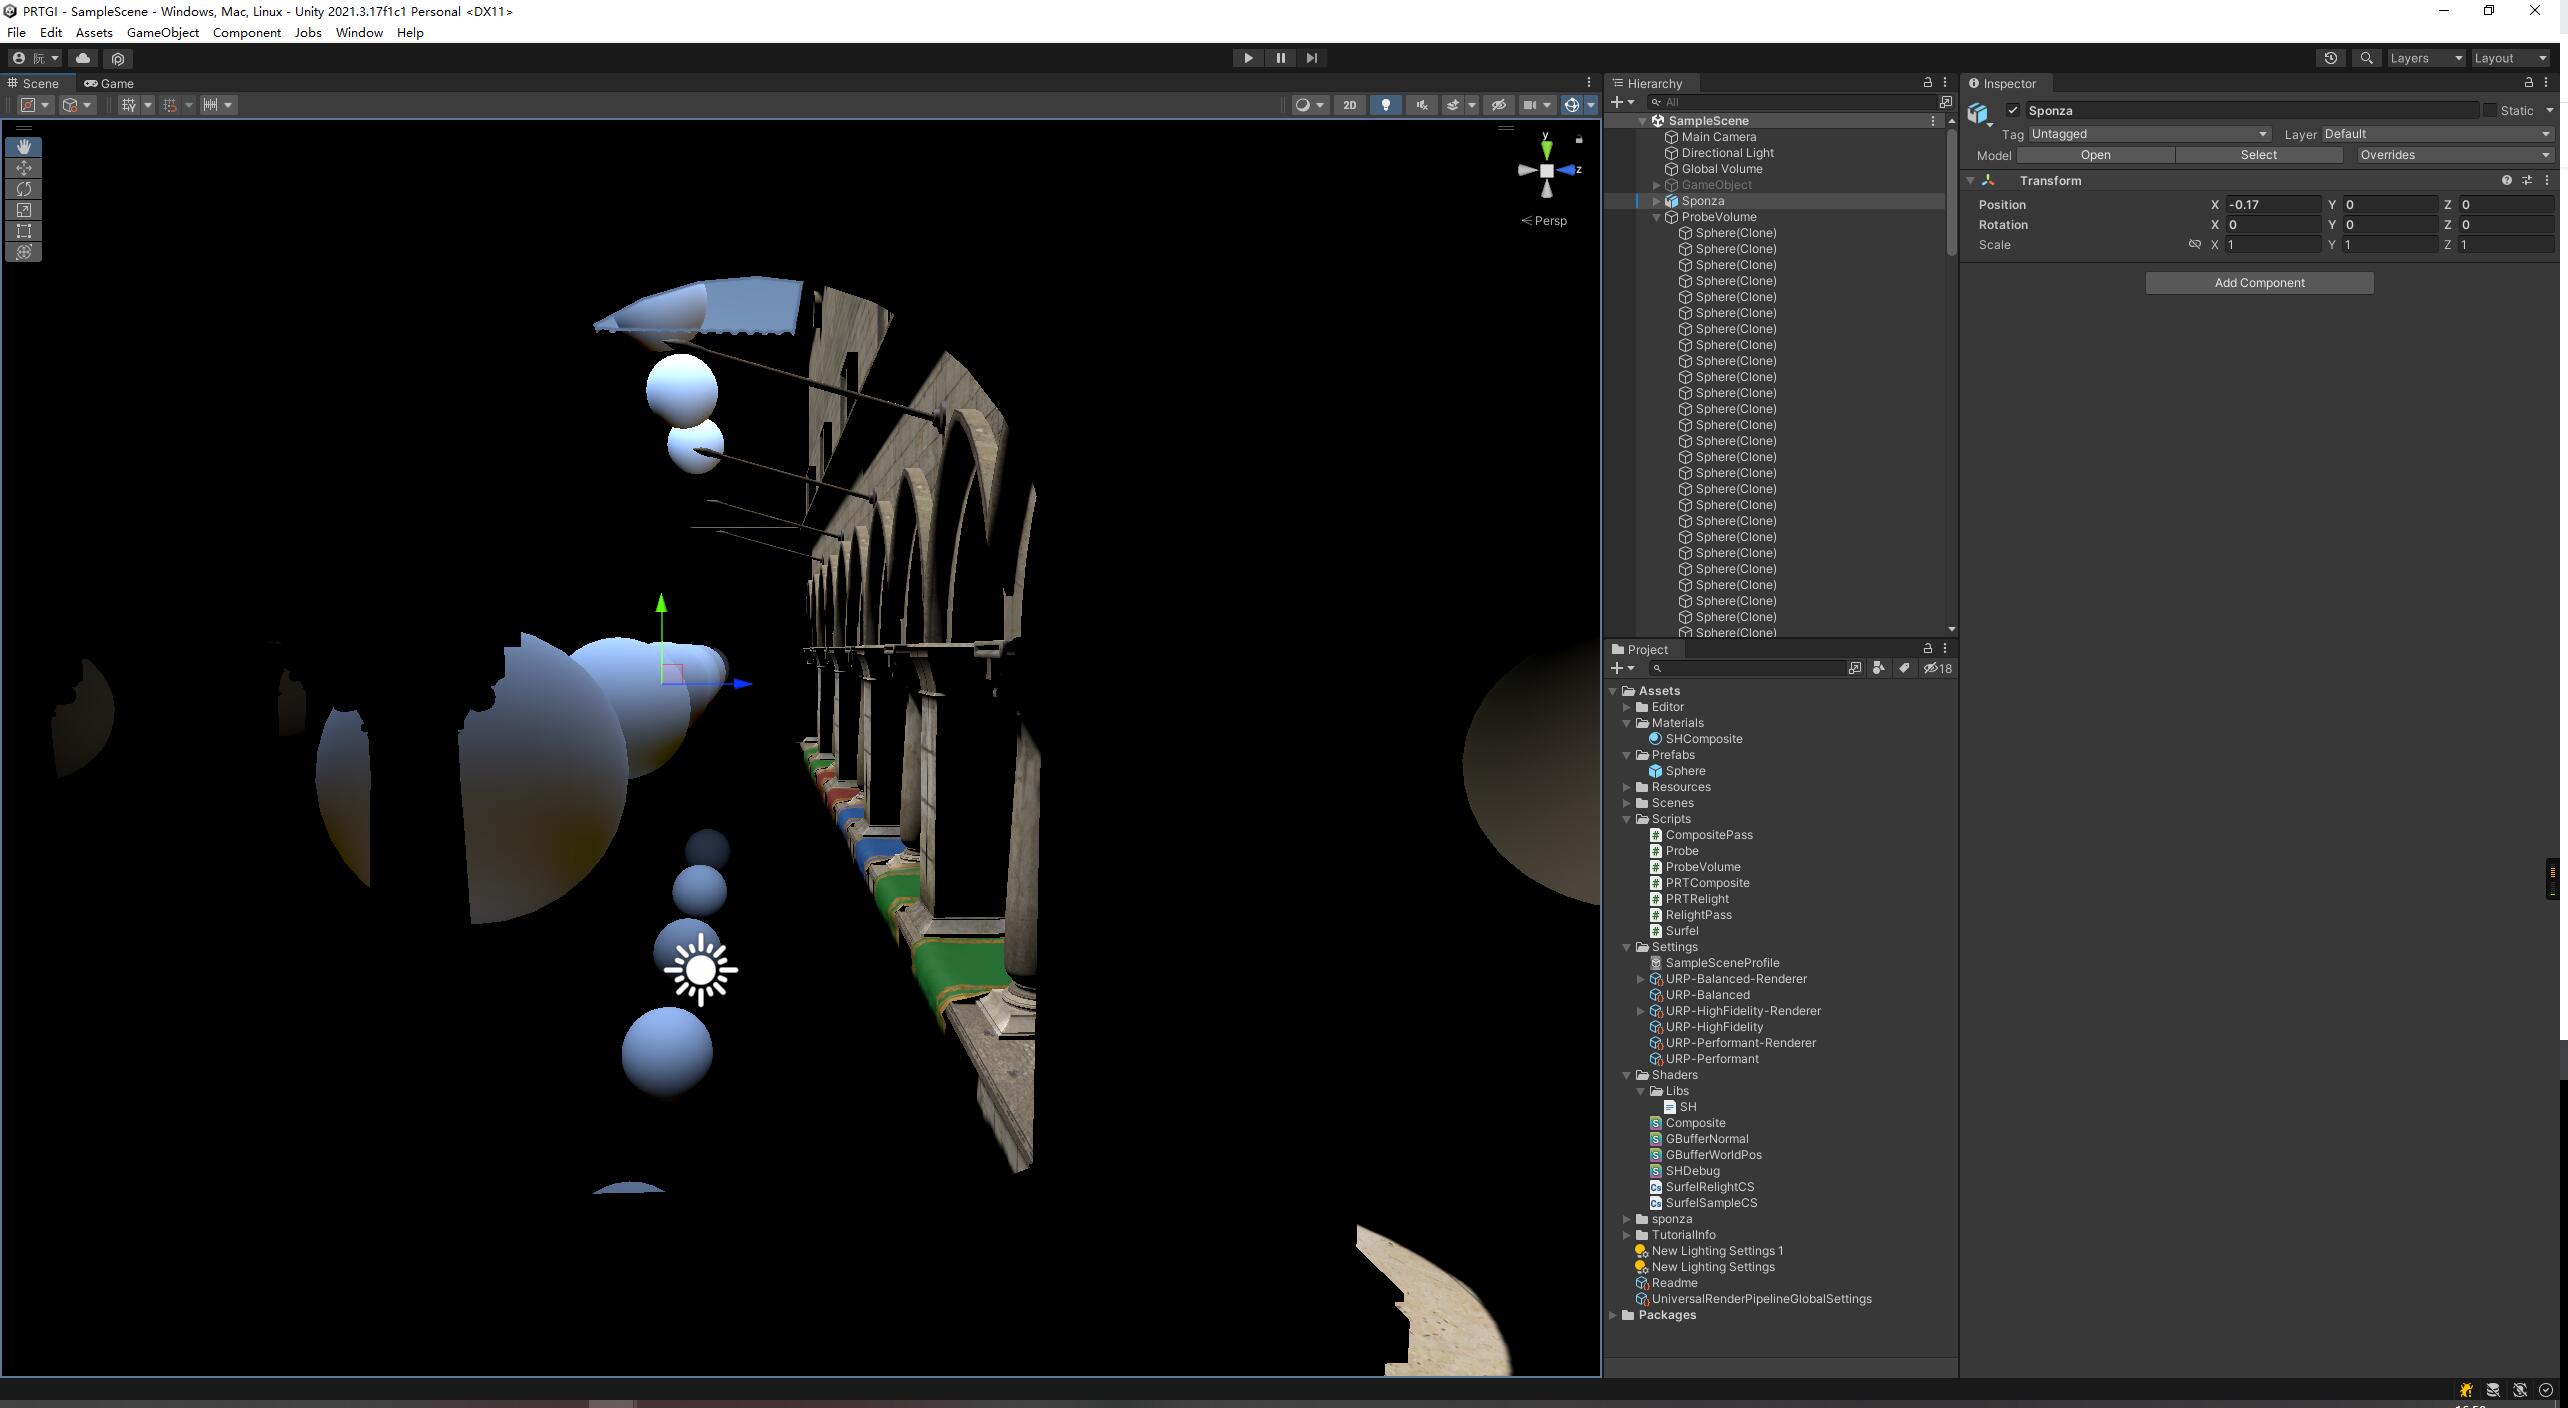Select the Transform tool
This screenshot has width=2568, height=1408.
[24, 252]
